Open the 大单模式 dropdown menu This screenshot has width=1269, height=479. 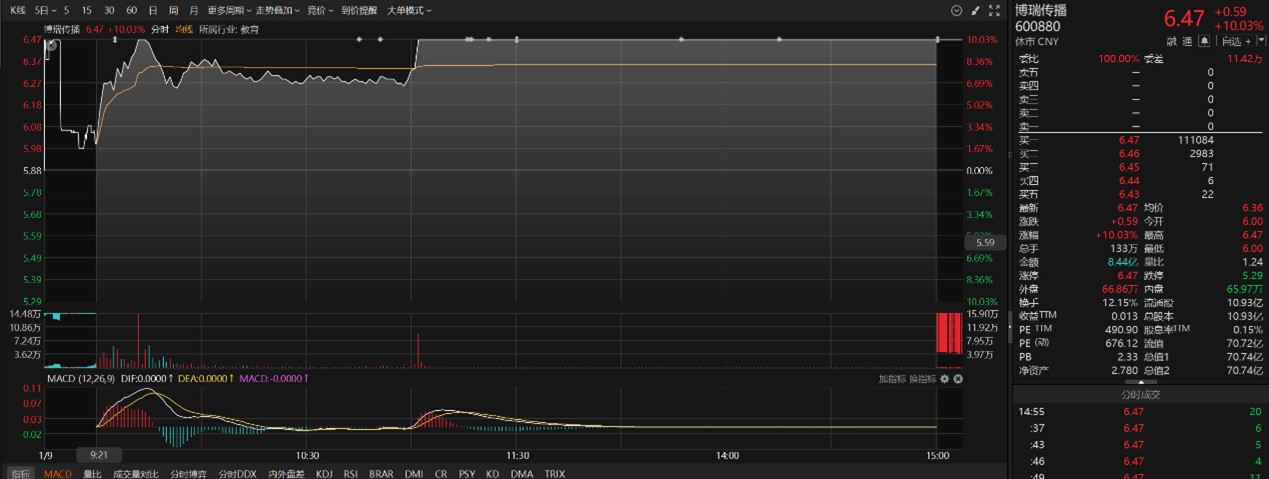pyautogui.click(x=409, y=10)
